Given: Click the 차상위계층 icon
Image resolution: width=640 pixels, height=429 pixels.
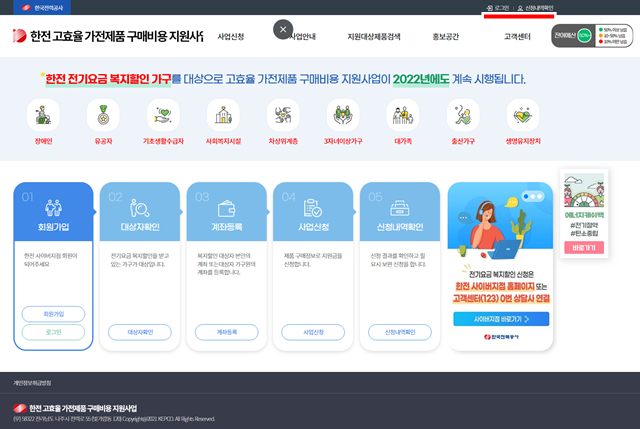Looking at the screenshot, I should click(283, 115).
